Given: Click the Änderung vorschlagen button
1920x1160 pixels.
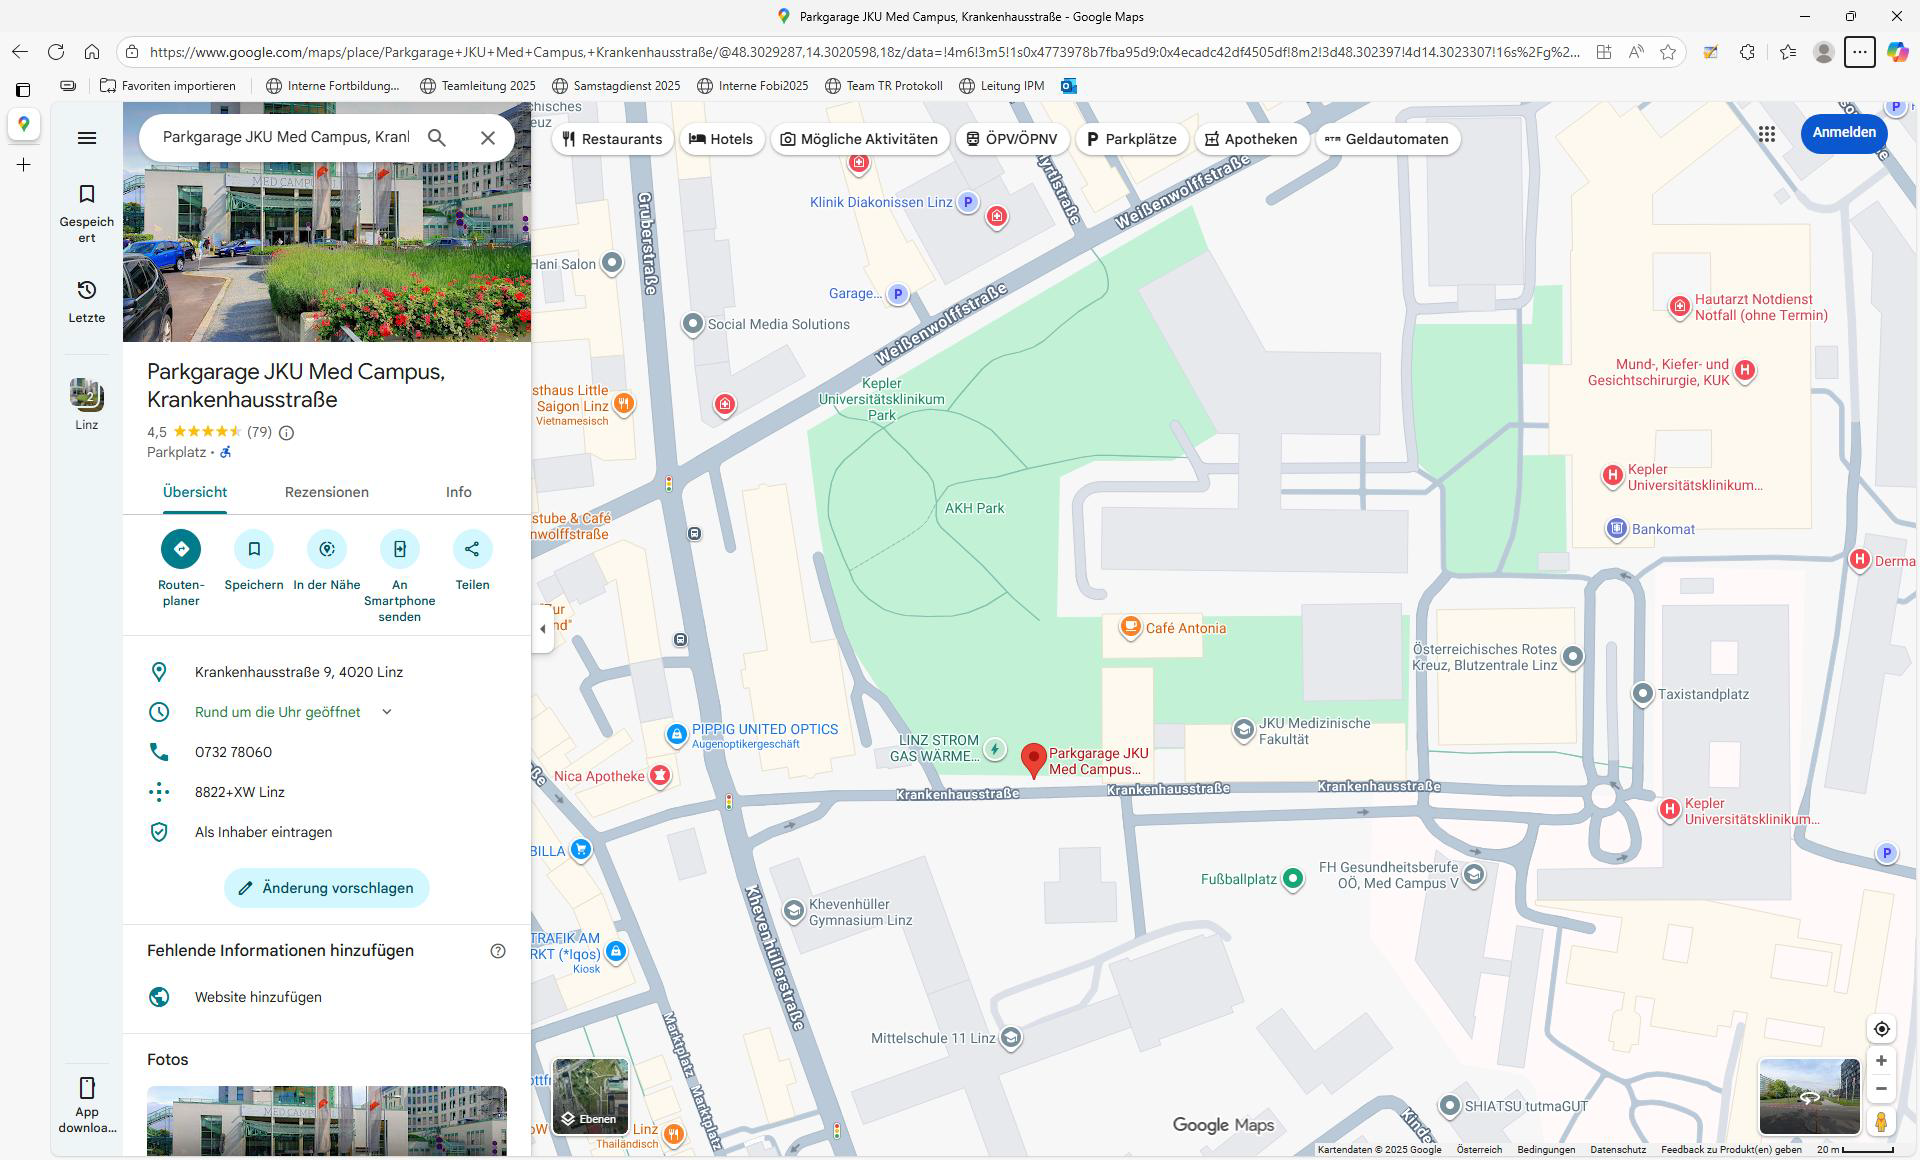Looking at the screenshot, I should [326, 888].
